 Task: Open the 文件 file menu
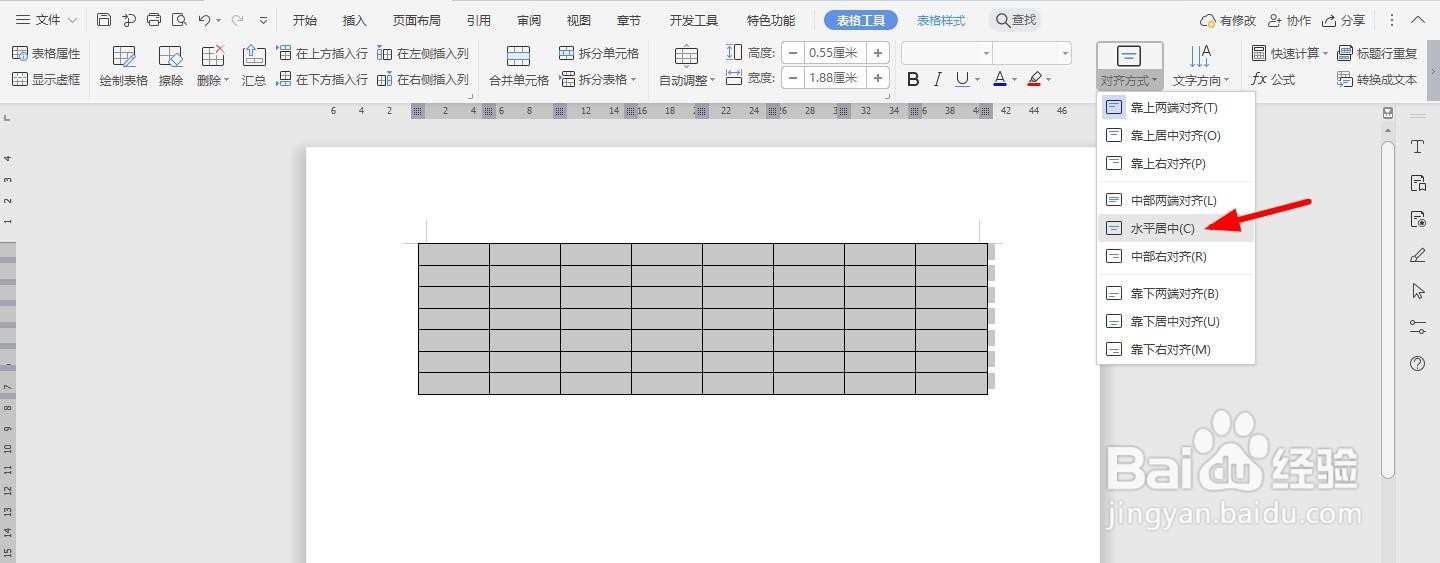coord(46,20)
